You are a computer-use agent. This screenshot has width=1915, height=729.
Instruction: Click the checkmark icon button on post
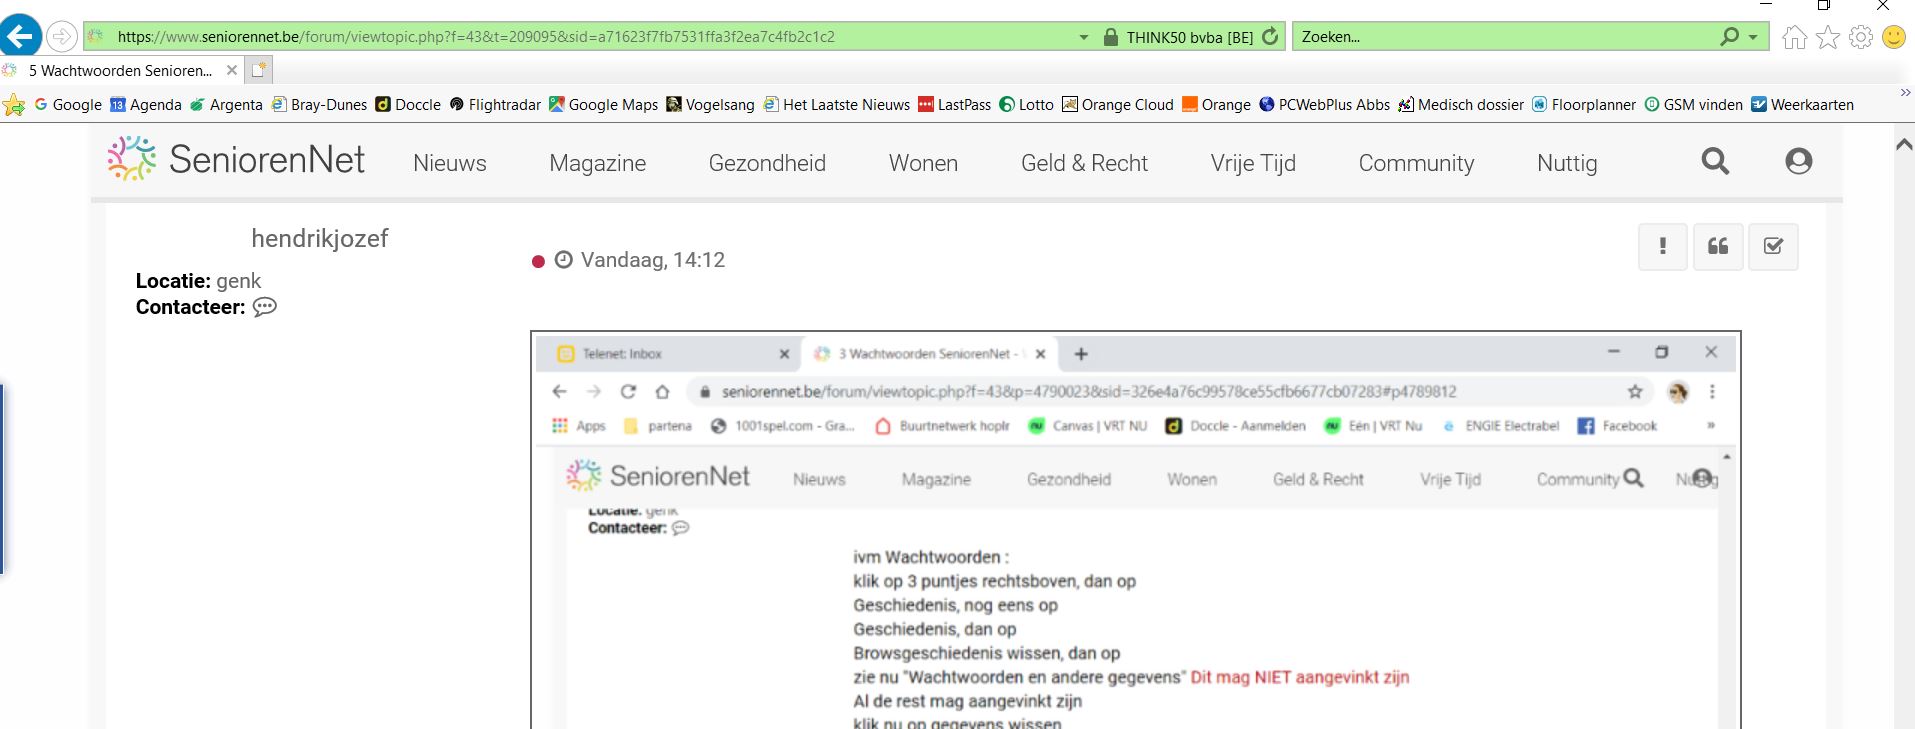click(1773, 246)
